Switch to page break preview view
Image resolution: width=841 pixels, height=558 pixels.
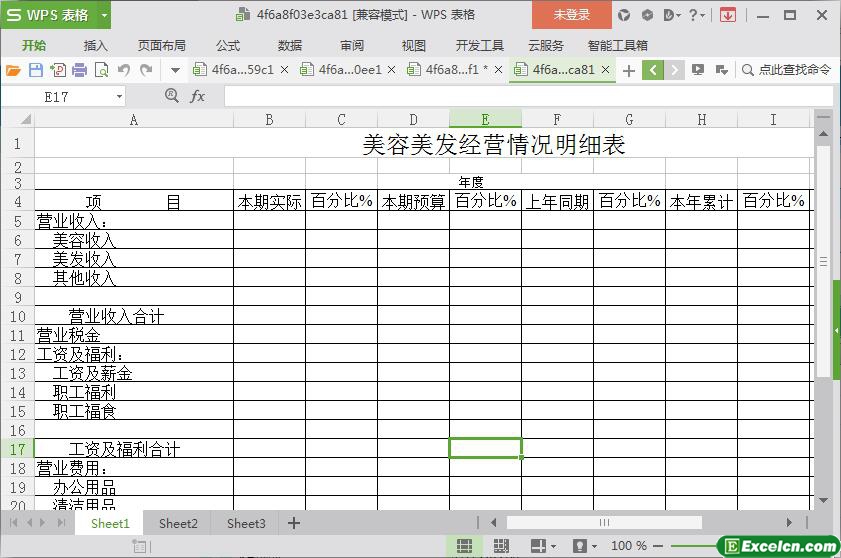[501, 546]
